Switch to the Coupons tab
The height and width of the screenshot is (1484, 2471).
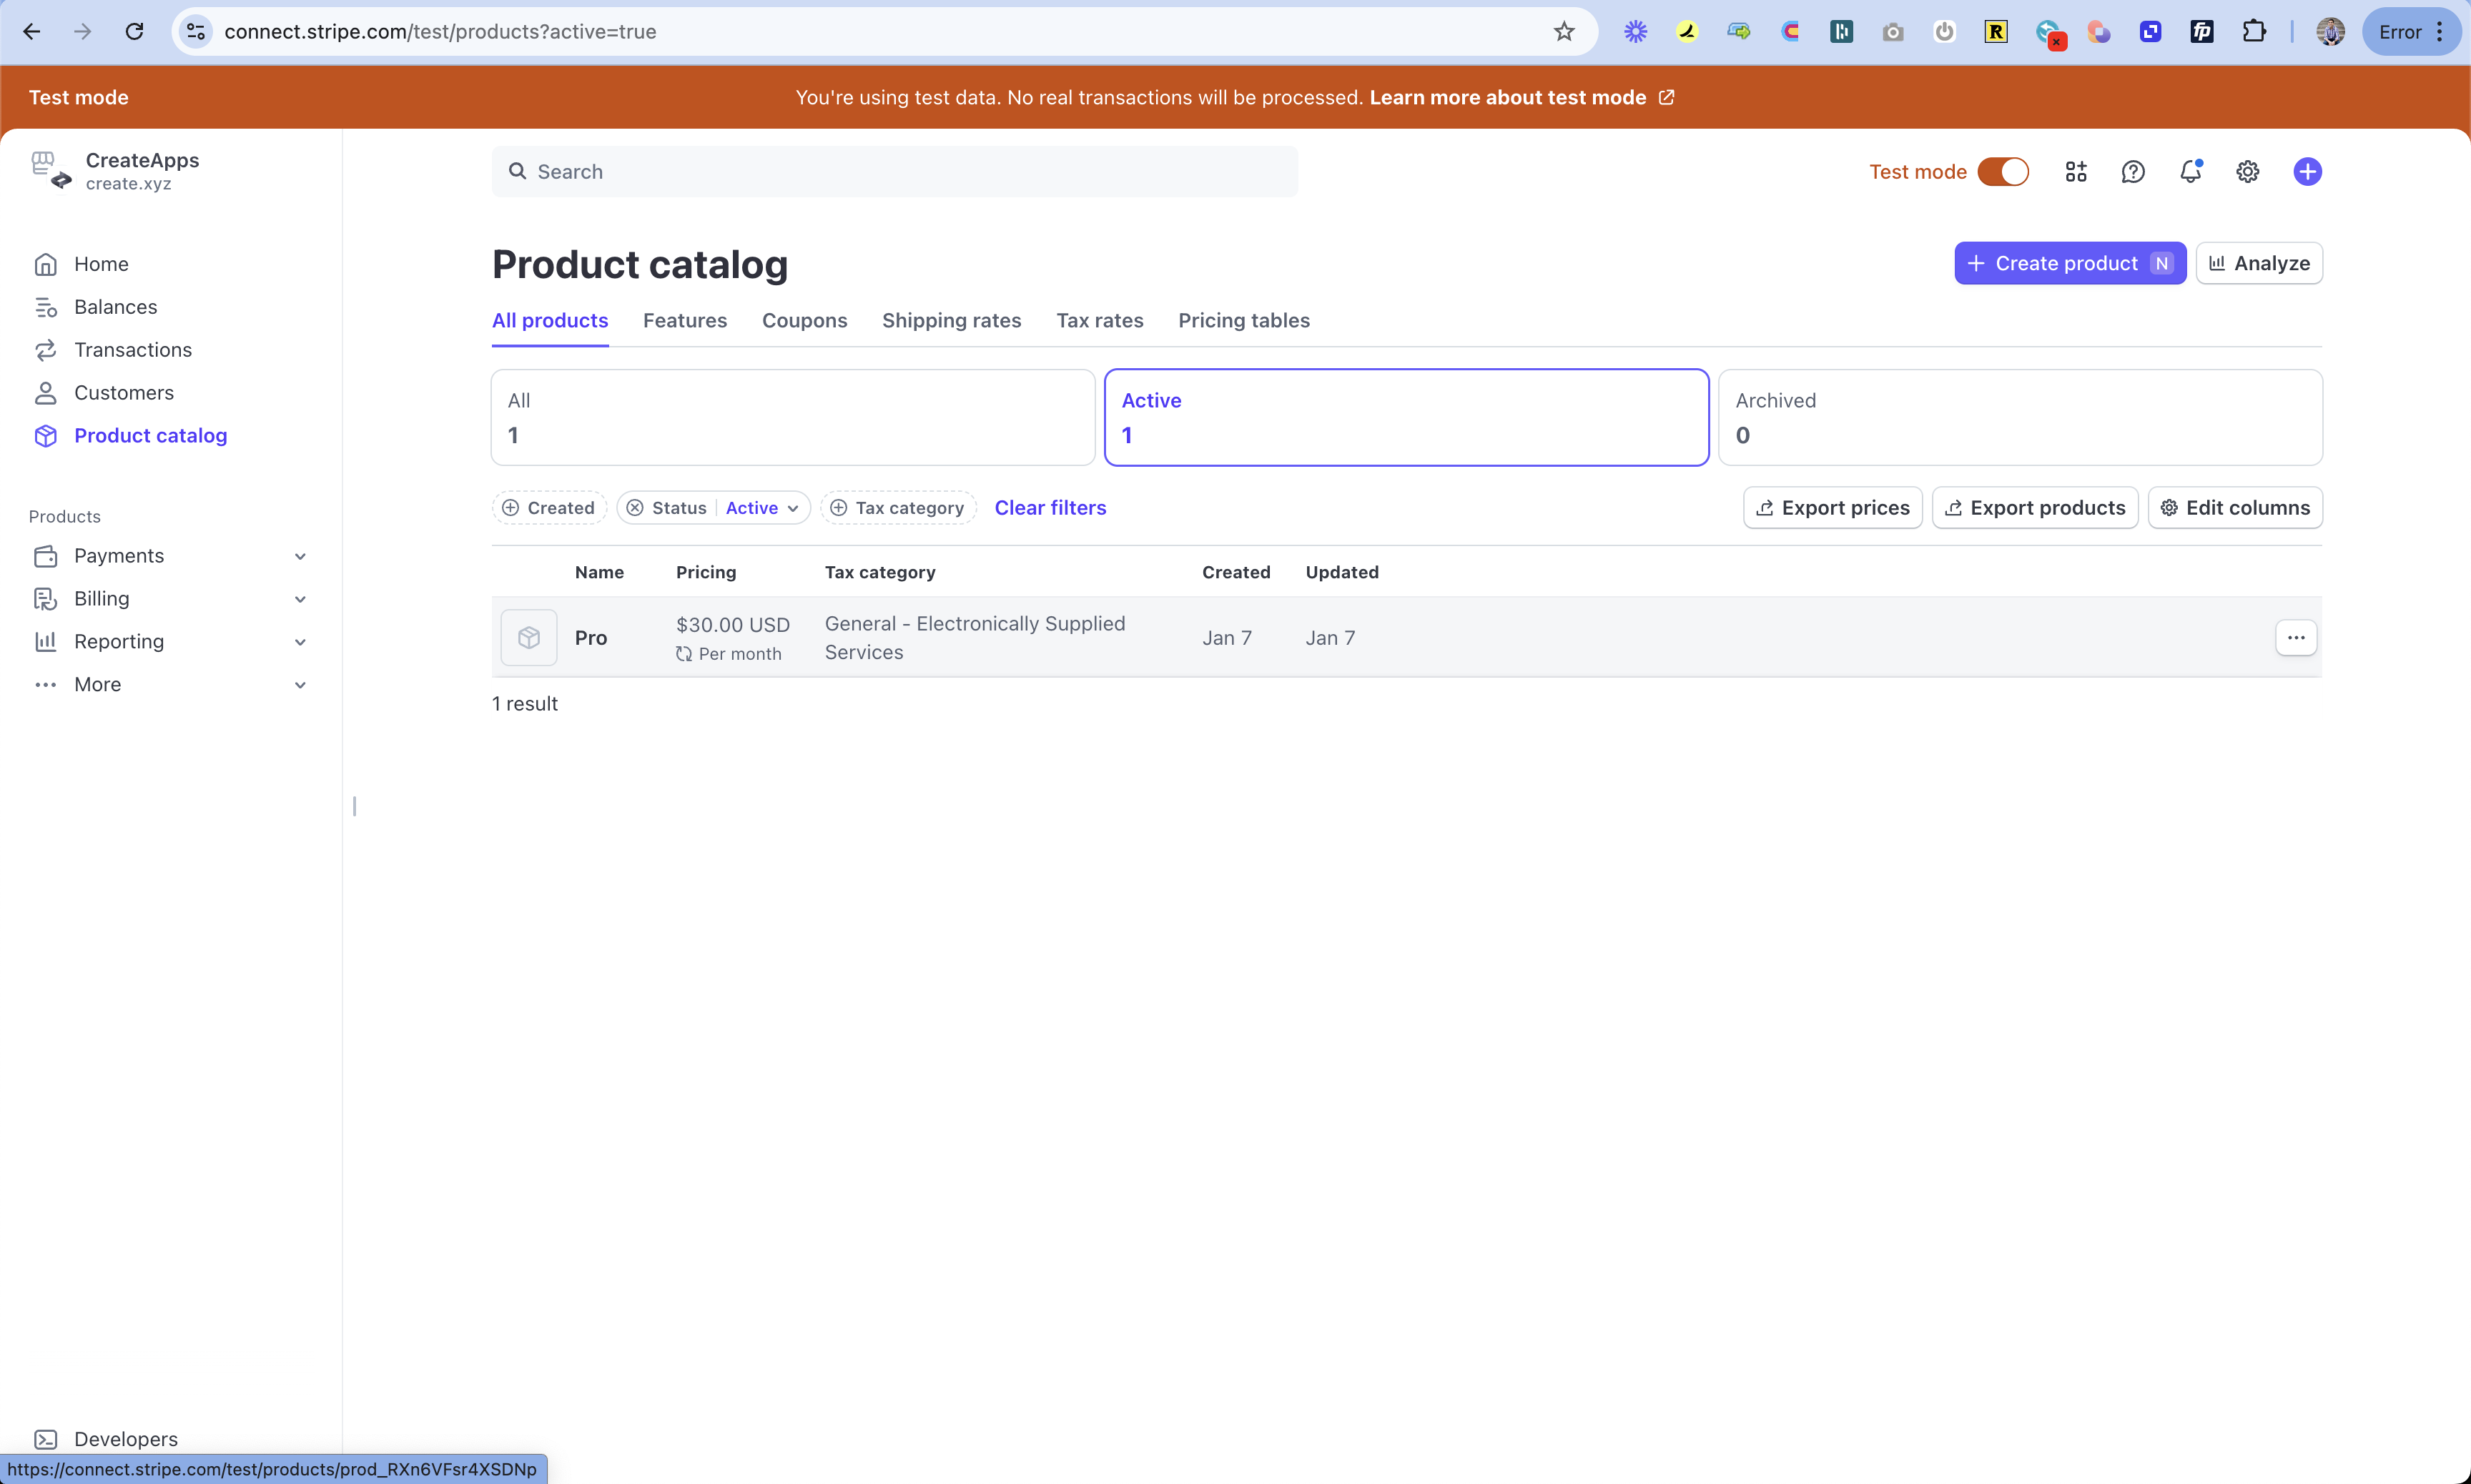(x=804, y=321)
